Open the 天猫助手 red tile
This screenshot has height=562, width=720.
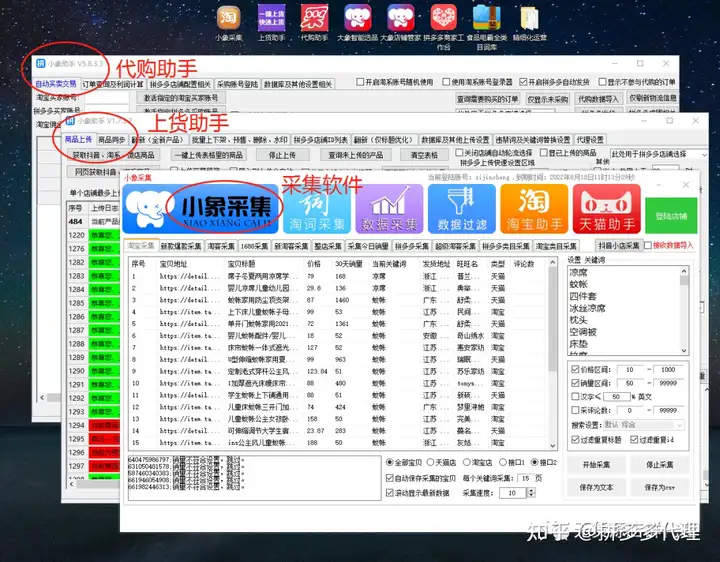point(607,209)
